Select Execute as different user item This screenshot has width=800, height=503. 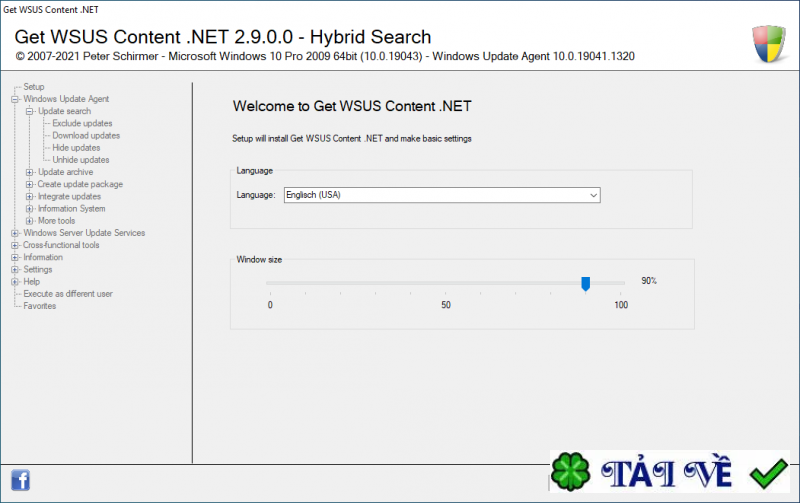(x=68, y=294)
